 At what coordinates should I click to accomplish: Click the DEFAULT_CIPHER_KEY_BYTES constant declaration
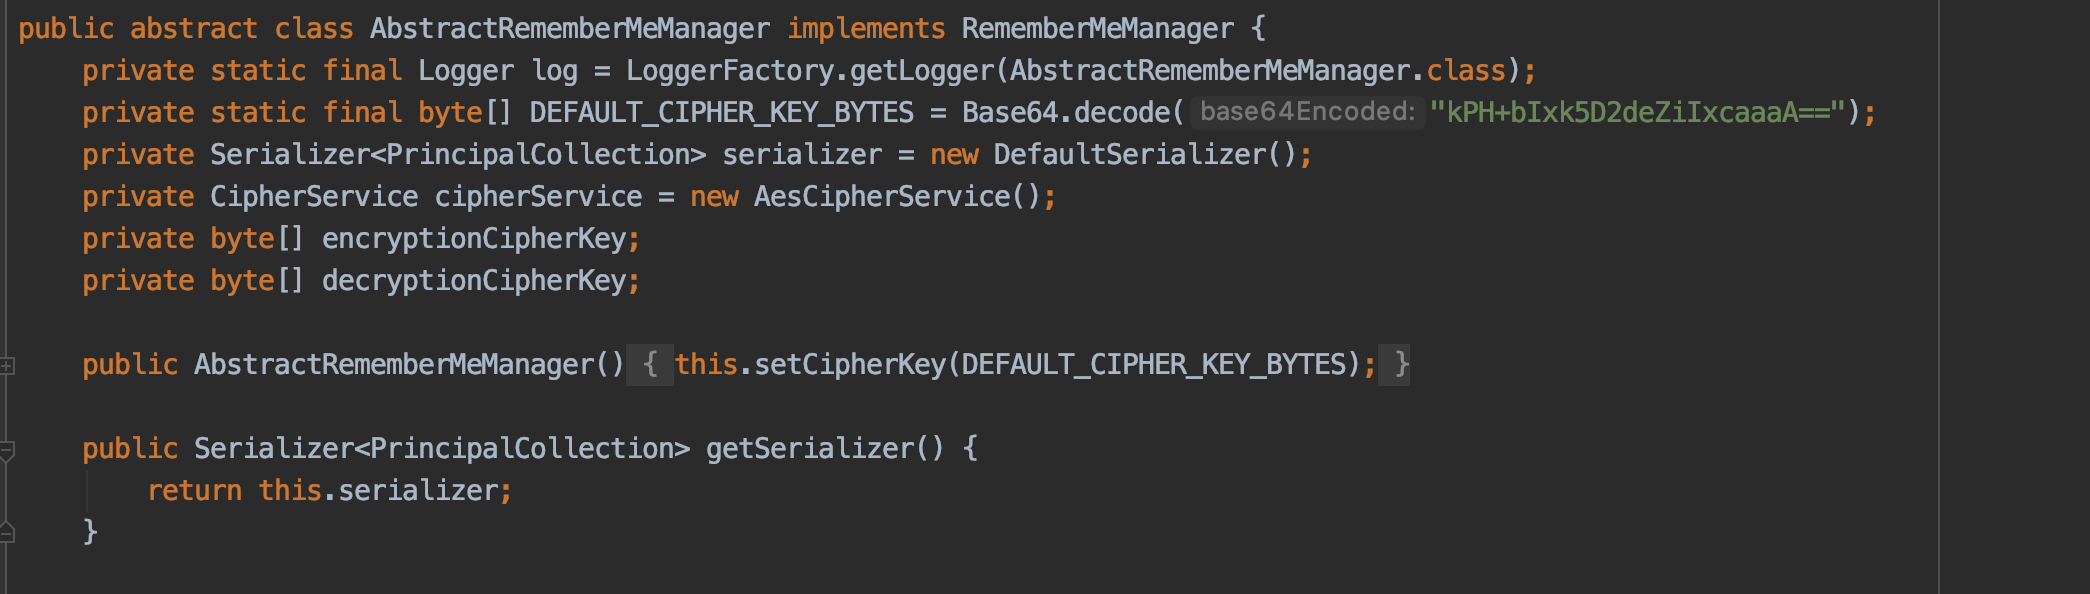[721, 113]
